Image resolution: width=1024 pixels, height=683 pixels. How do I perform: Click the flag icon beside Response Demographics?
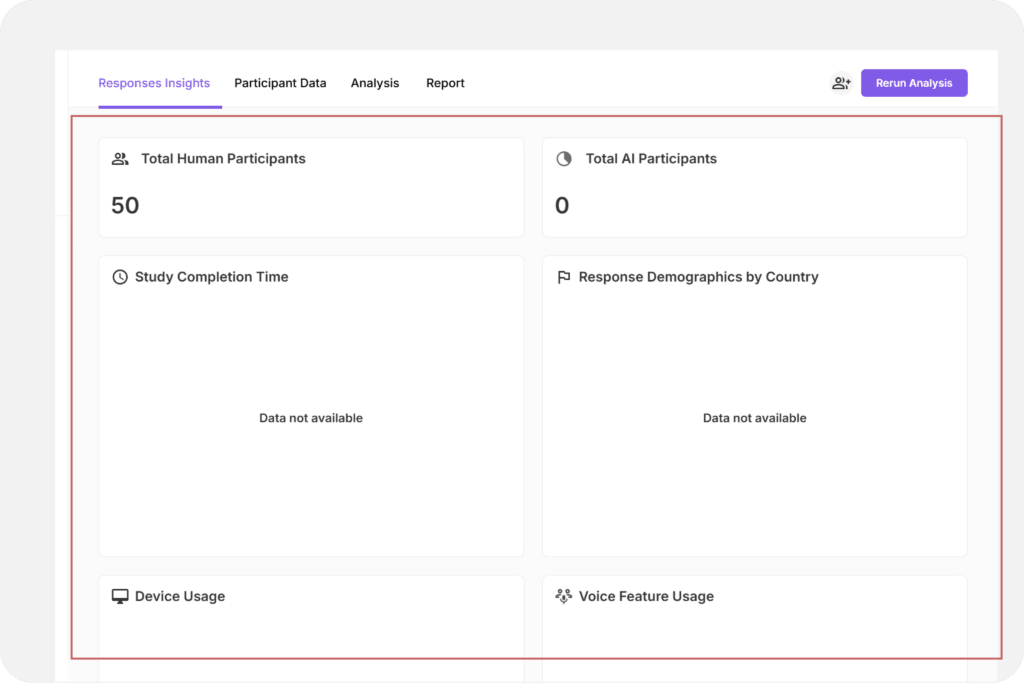[x=564, y=277]
